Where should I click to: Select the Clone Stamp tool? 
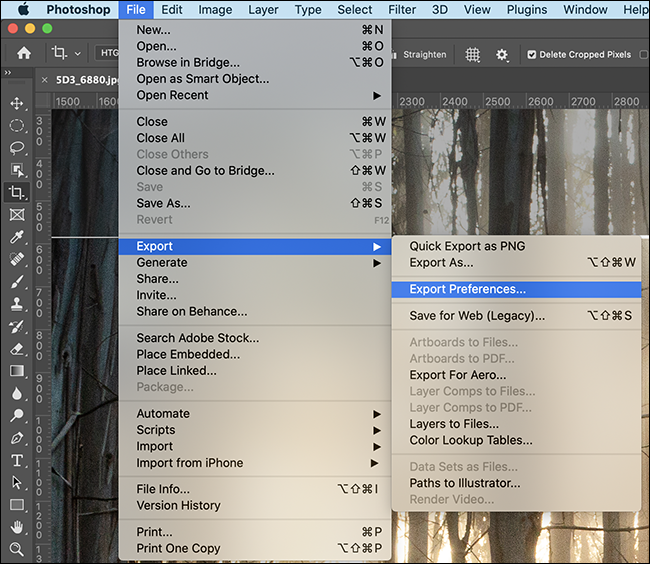(x=17, y=304)
